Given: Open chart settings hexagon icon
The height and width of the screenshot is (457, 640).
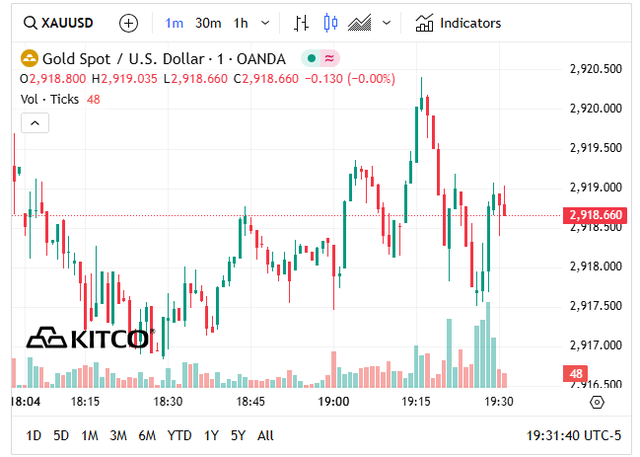Looking at the screenshot, I should pos(597,403).
